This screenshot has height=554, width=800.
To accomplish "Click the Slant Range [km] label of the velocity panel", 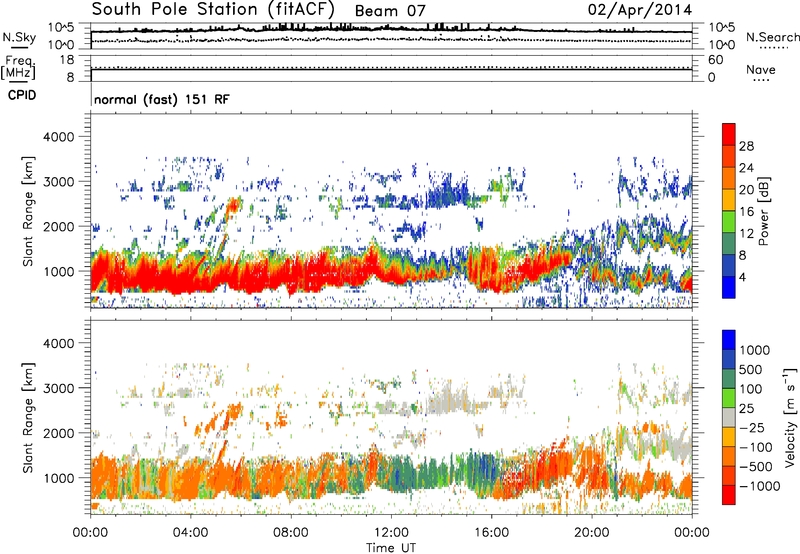I will pyautogui.click(x=28, y=418).
